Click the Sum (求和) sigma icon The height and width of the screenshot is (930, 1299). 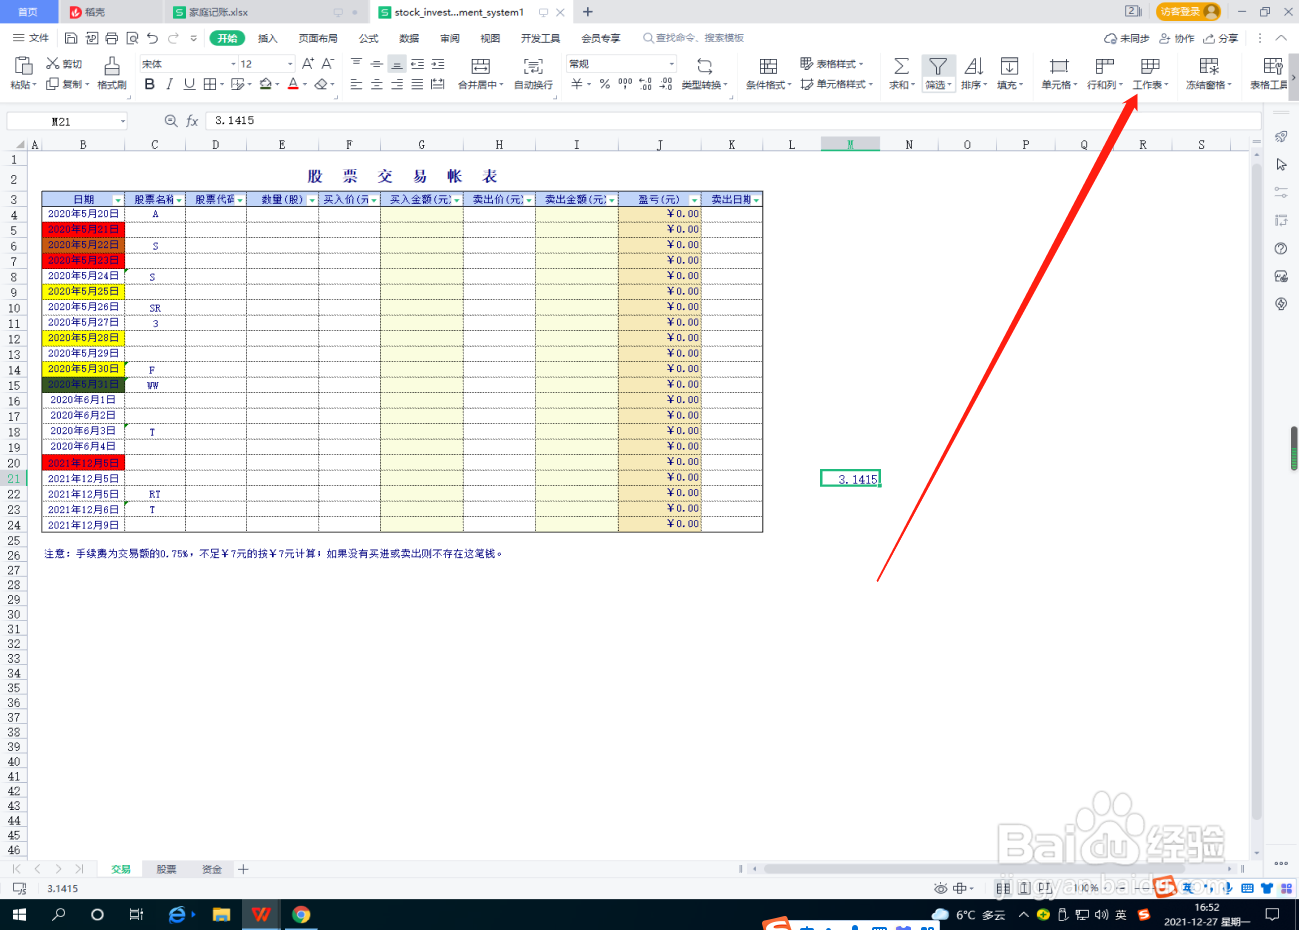point(901,66)
